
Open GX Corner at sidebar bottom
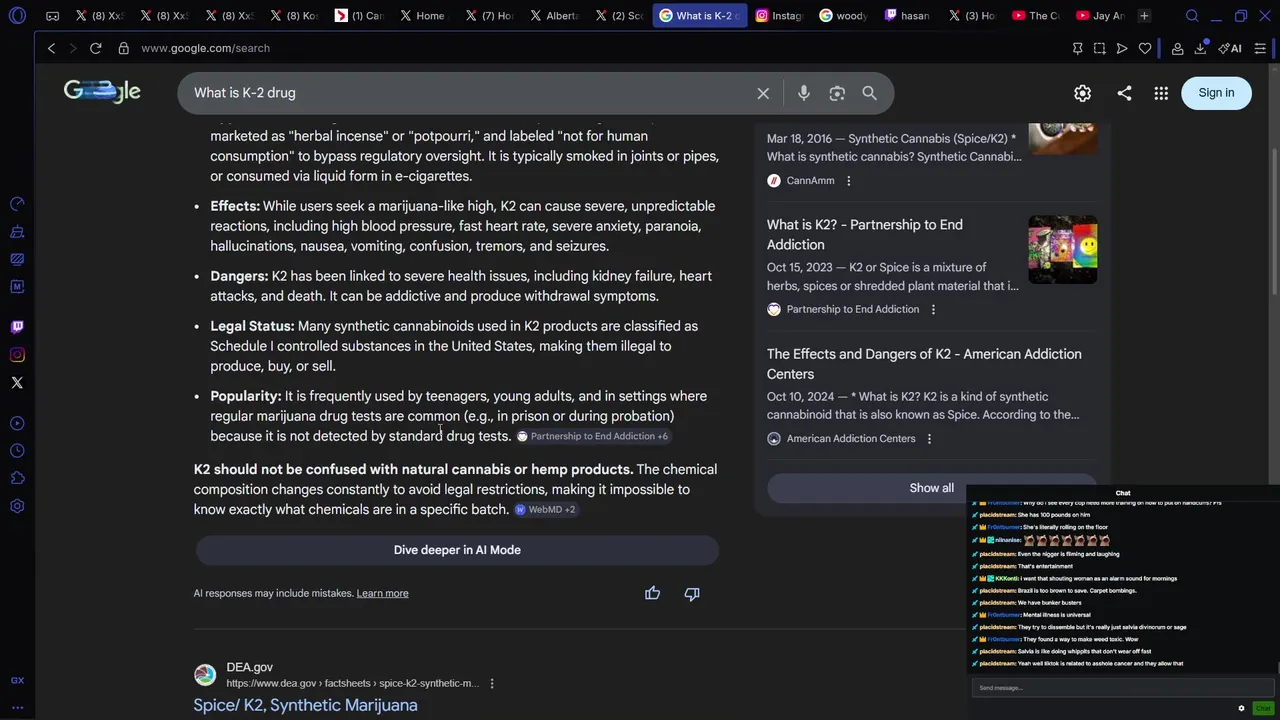tap(17, 681)
